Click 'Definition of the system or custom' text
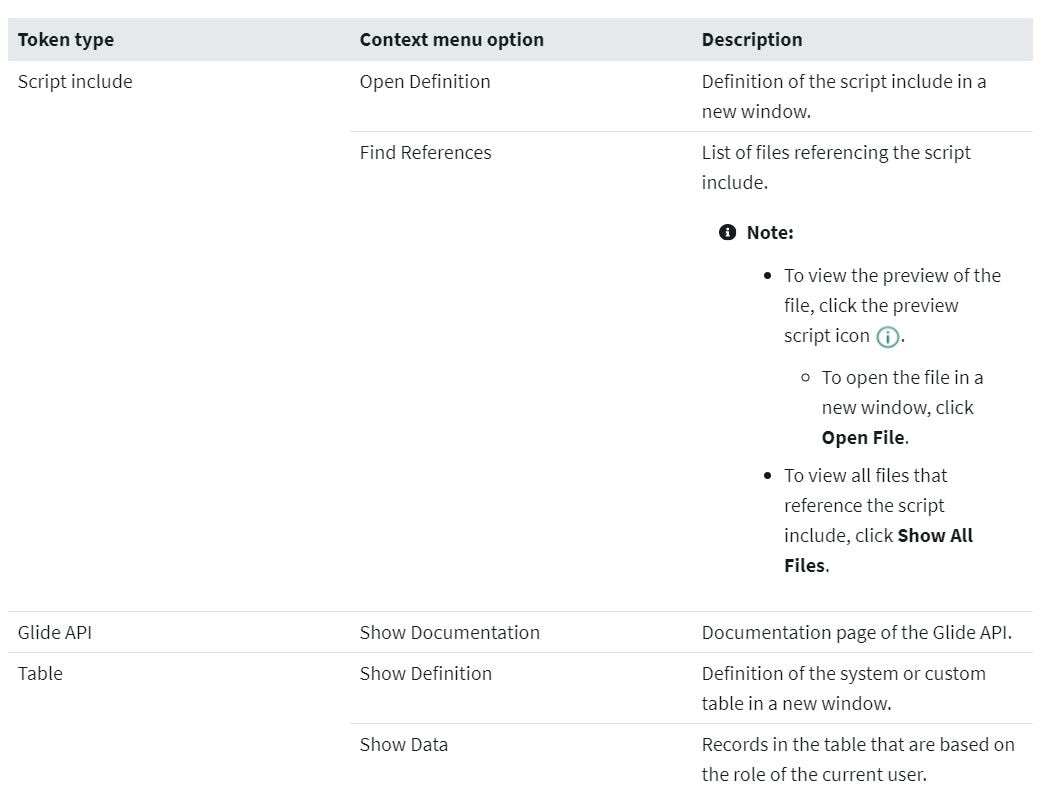 tap(844, 688)
